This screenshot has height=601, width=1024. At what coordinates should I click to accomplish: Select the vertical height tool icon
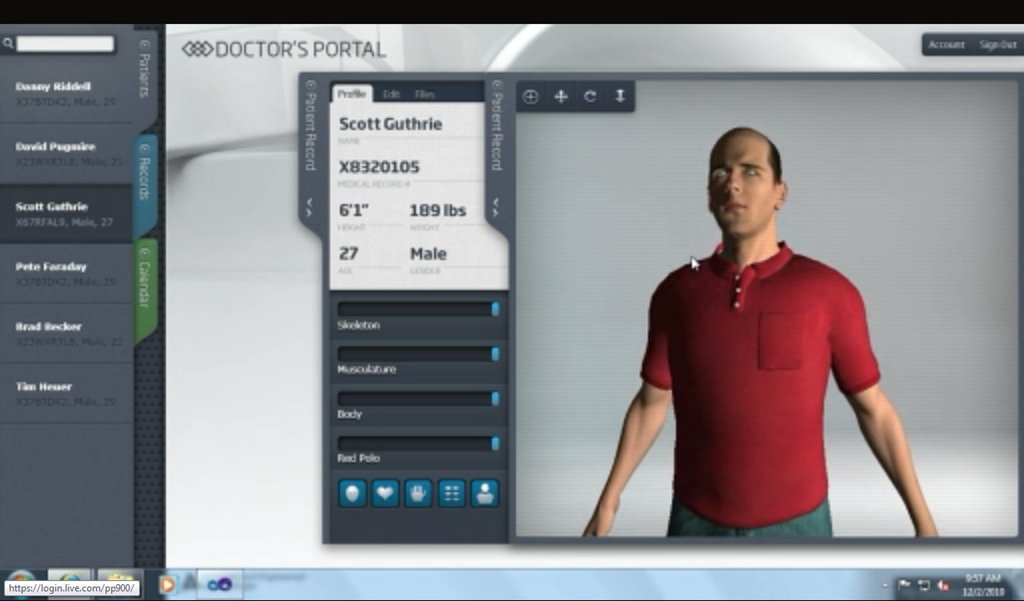620,97
